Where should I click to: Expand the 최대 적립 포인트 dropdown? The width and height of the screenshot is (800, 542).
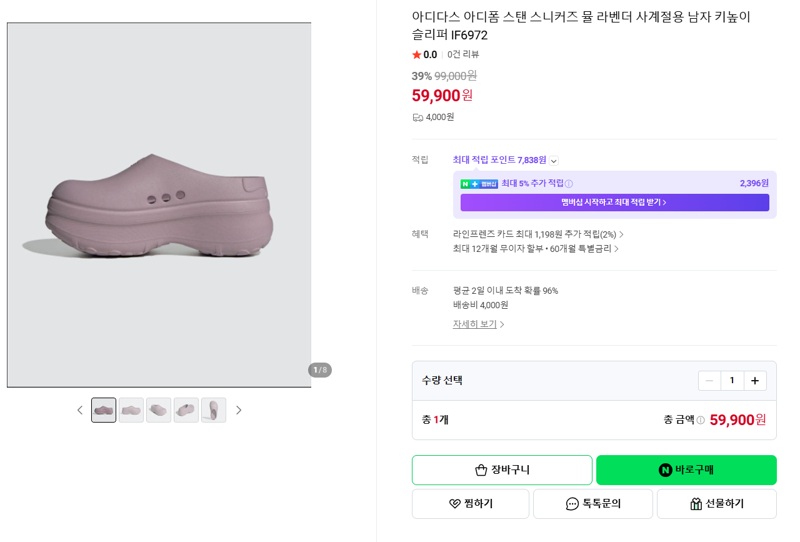tap(554, 161)
